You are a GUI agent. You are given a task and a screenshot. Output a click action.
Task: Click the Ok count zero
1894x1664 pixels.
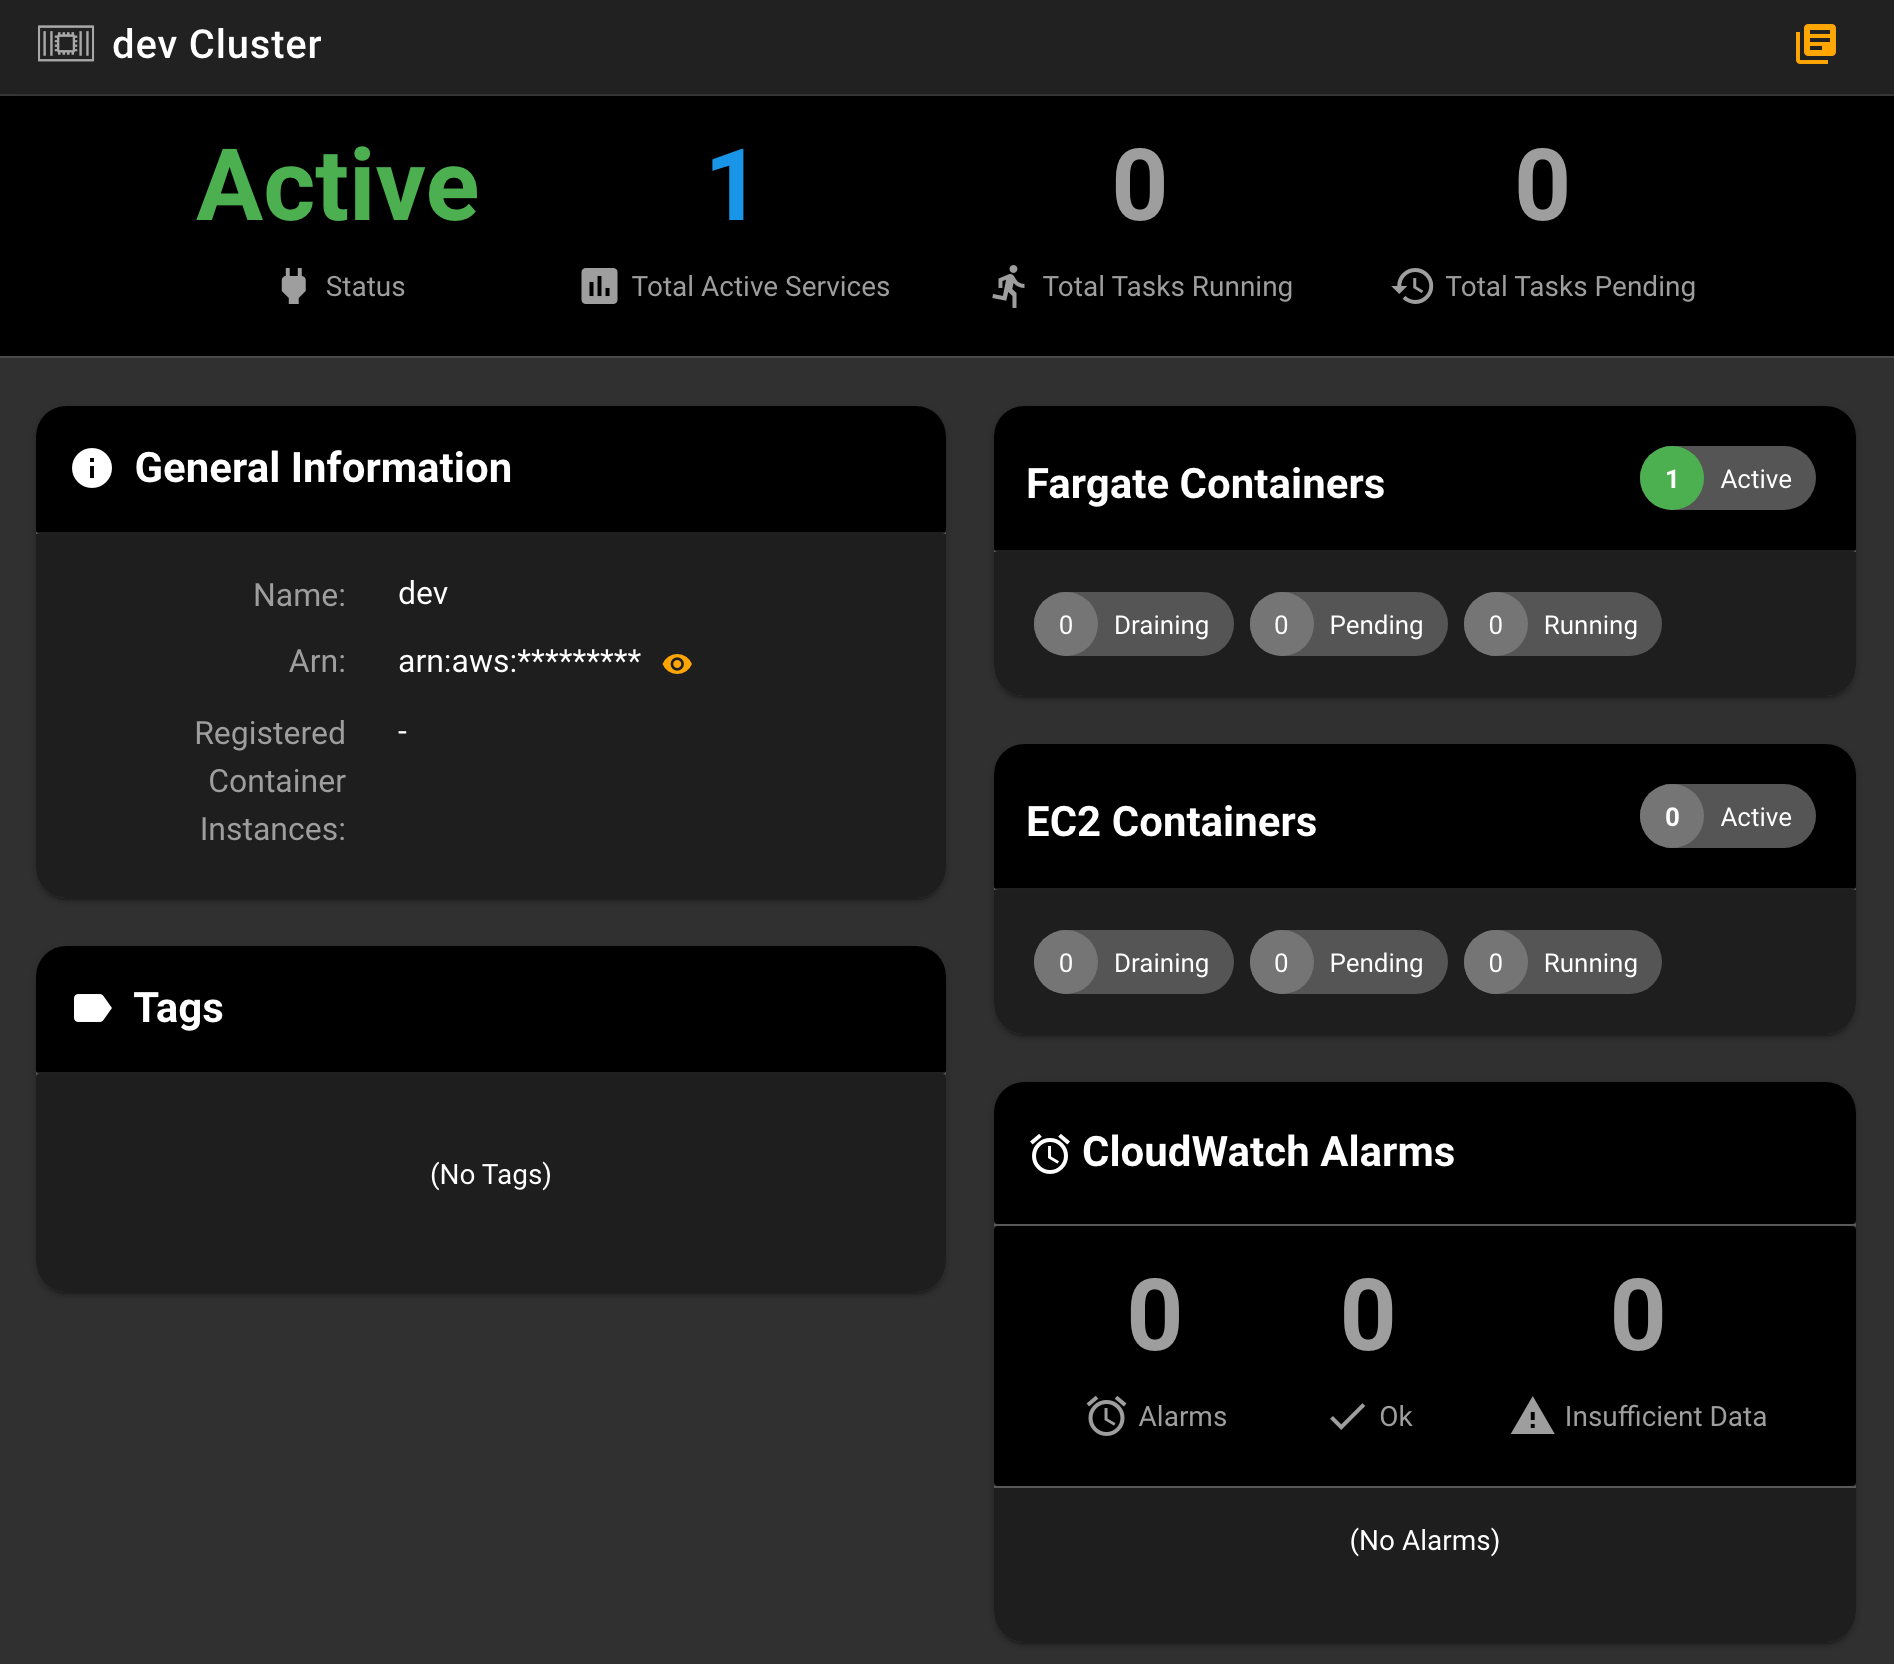[x=1368, y=1315]
